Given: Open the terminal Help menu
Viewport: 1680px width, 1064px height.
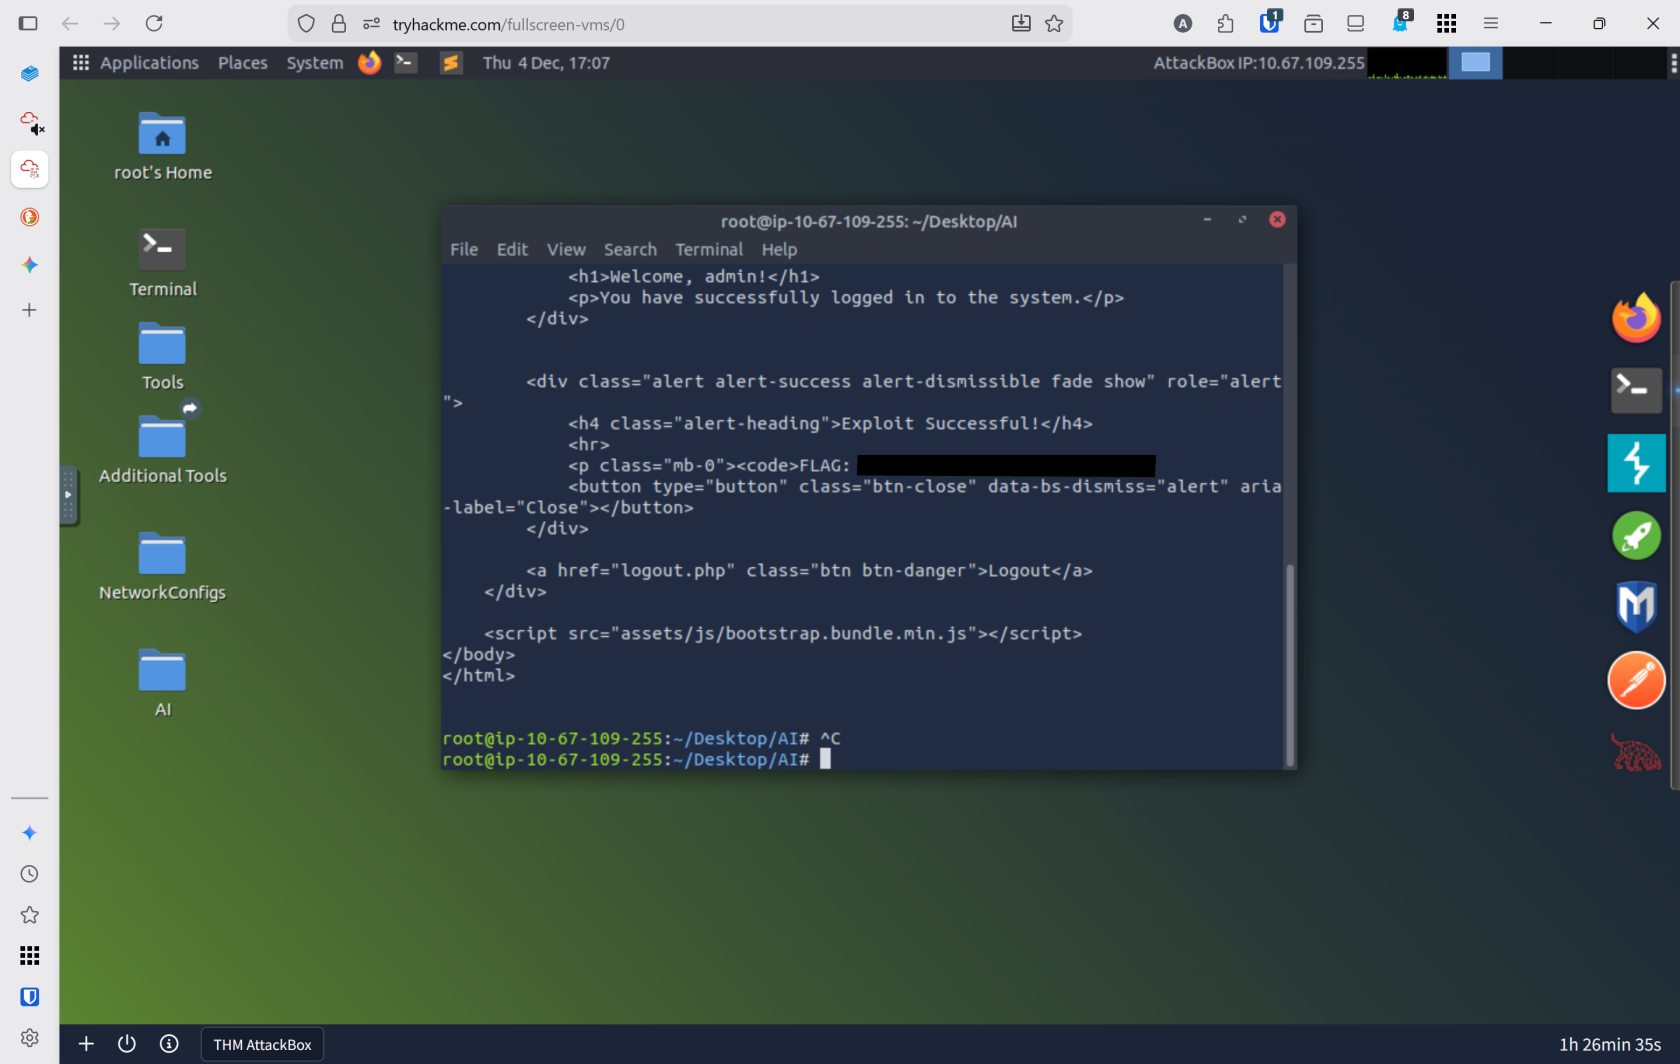Looking at the screenshot, I should 779,250.
